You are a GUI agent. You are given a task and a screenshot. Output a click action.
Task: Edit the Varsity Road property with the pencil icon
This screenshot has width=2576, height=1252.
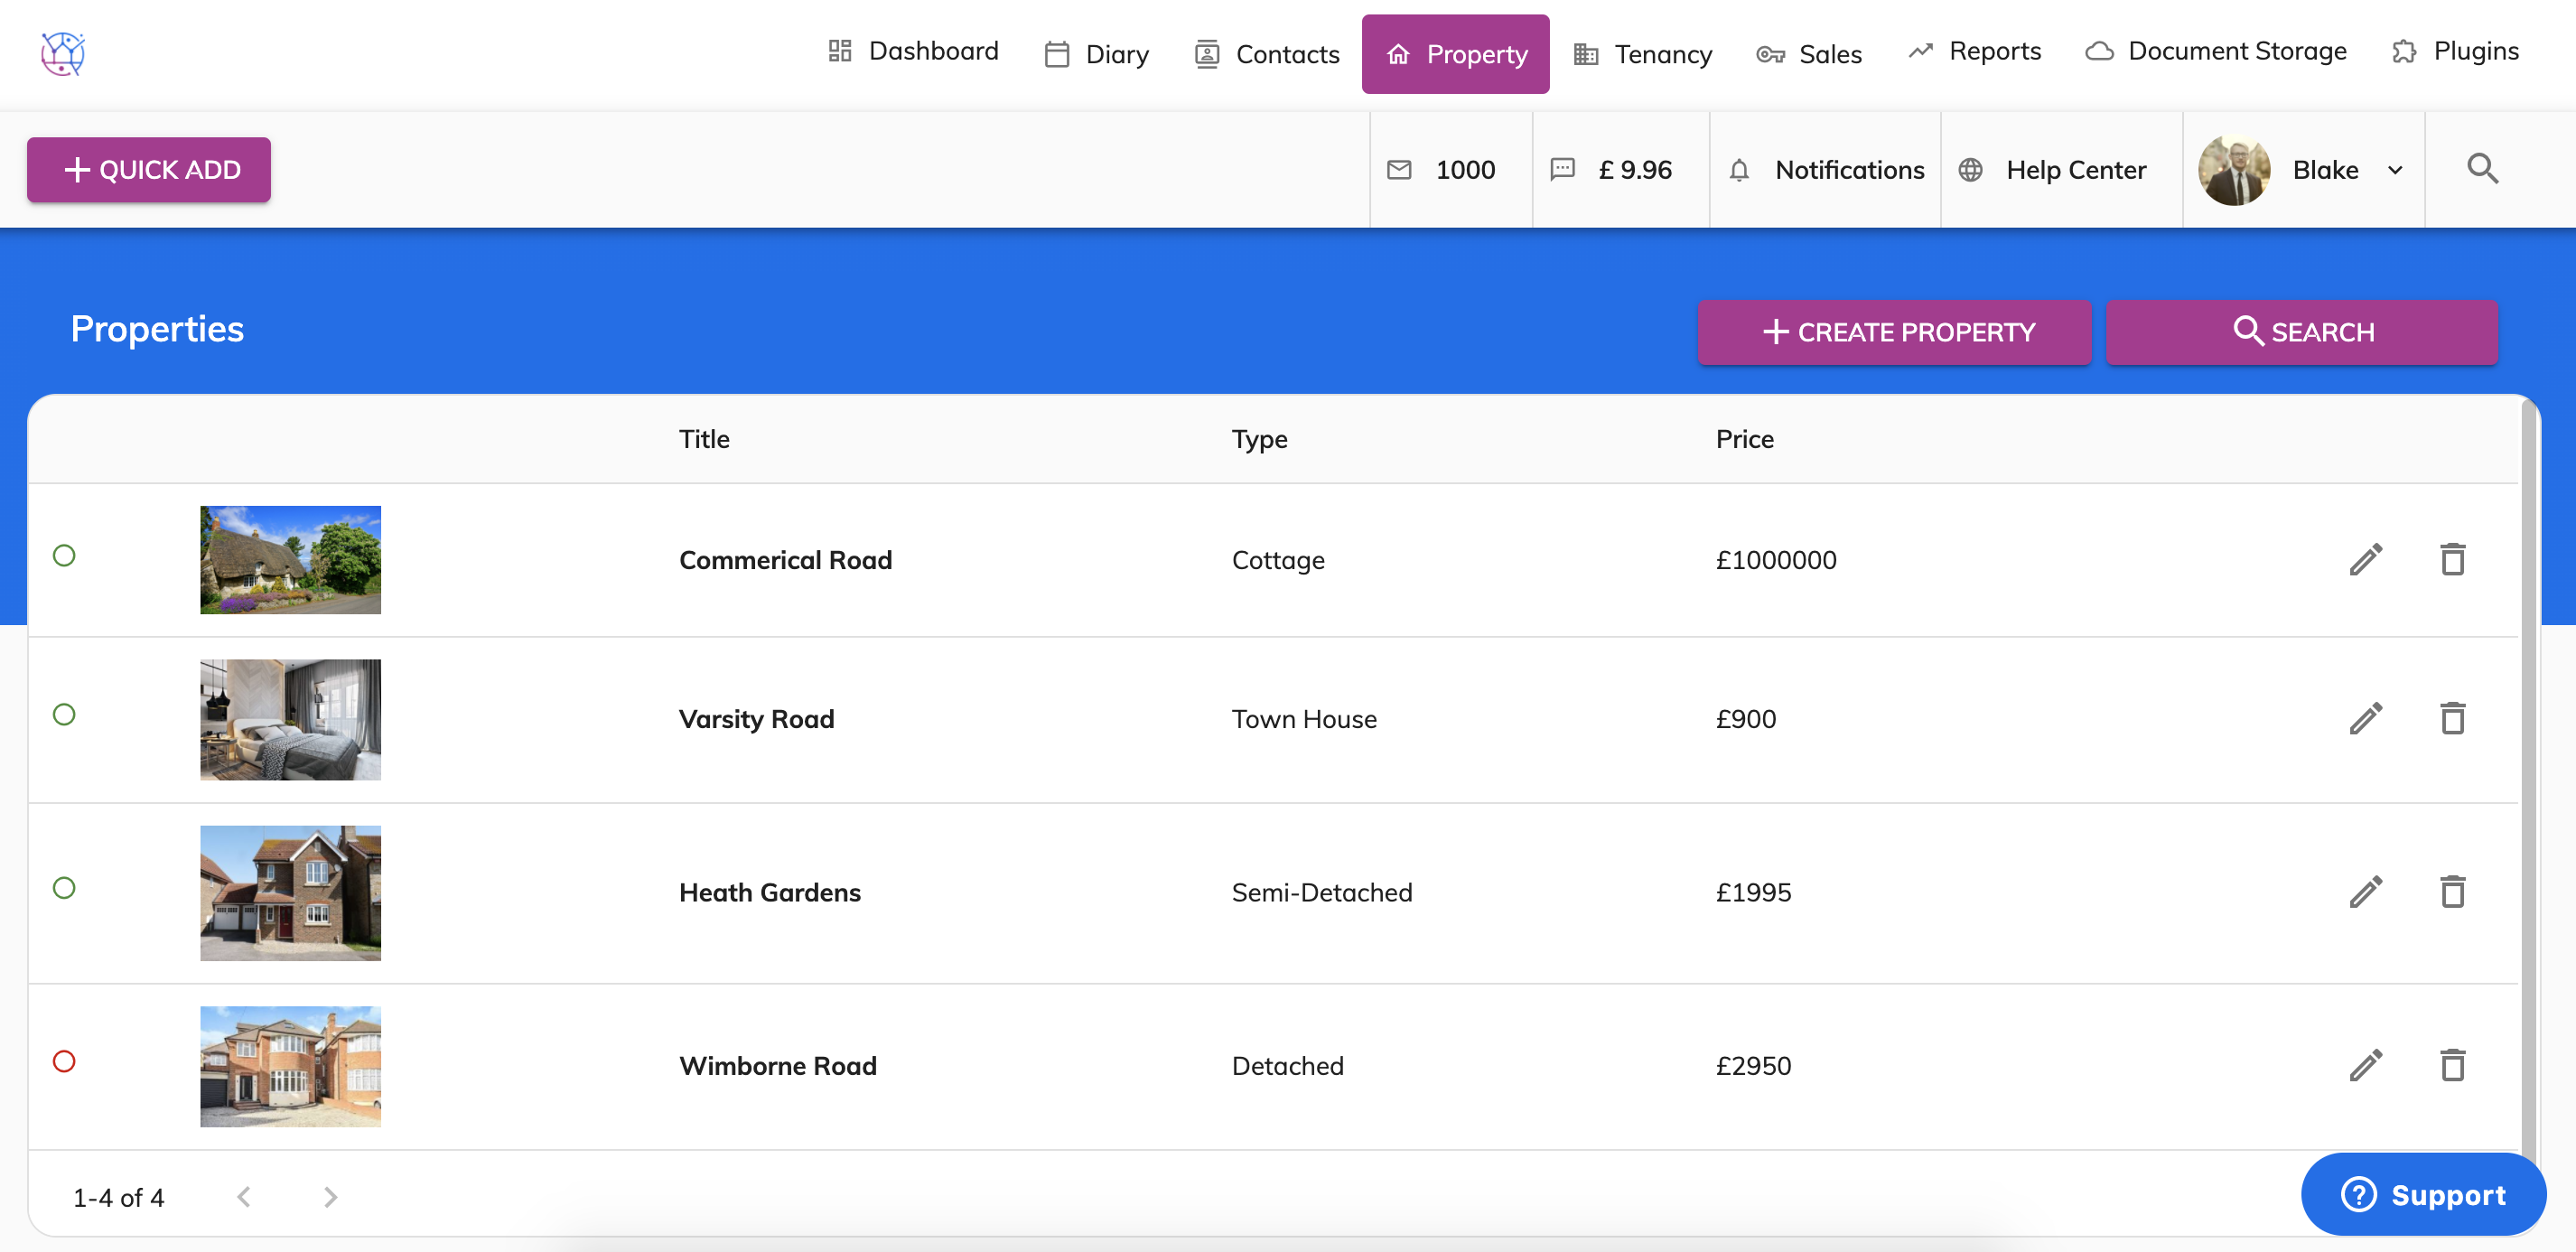(2366, 718)
